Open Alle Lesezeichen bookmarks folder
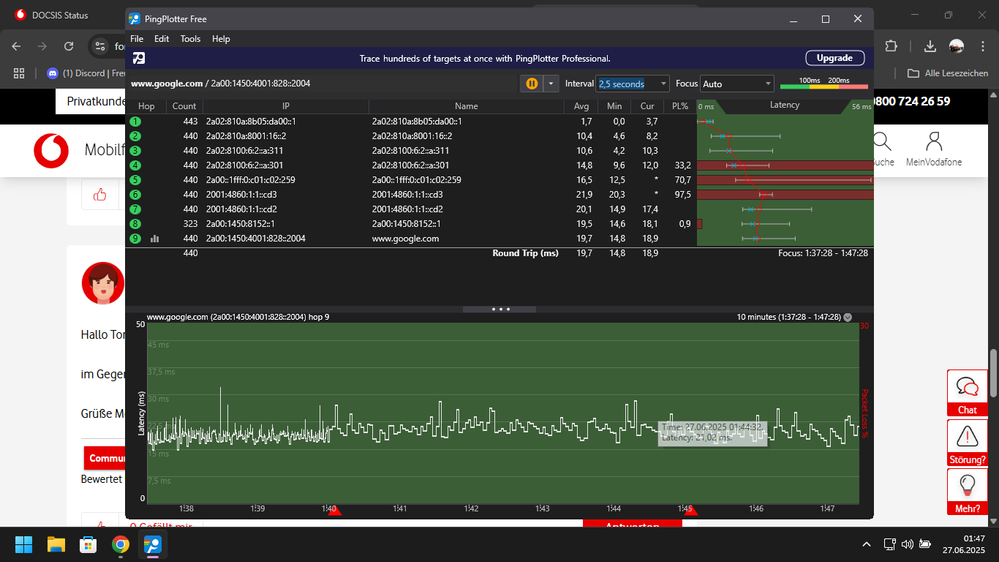The height and width of the screenshot is (562, 999). tap(947, 73)
